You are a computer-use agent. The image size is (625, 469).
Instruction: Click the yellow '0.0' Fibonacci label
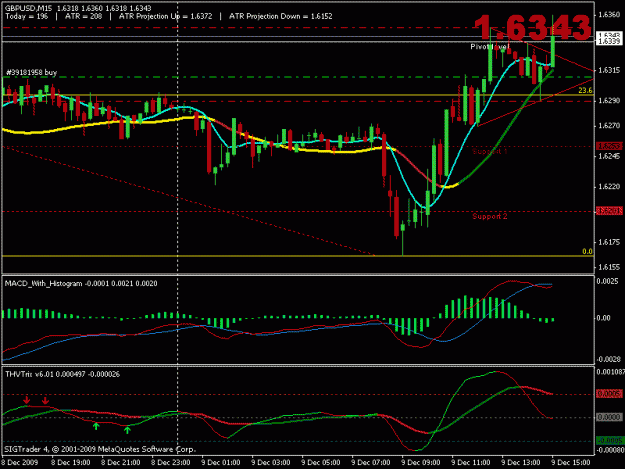pos(587,251)
